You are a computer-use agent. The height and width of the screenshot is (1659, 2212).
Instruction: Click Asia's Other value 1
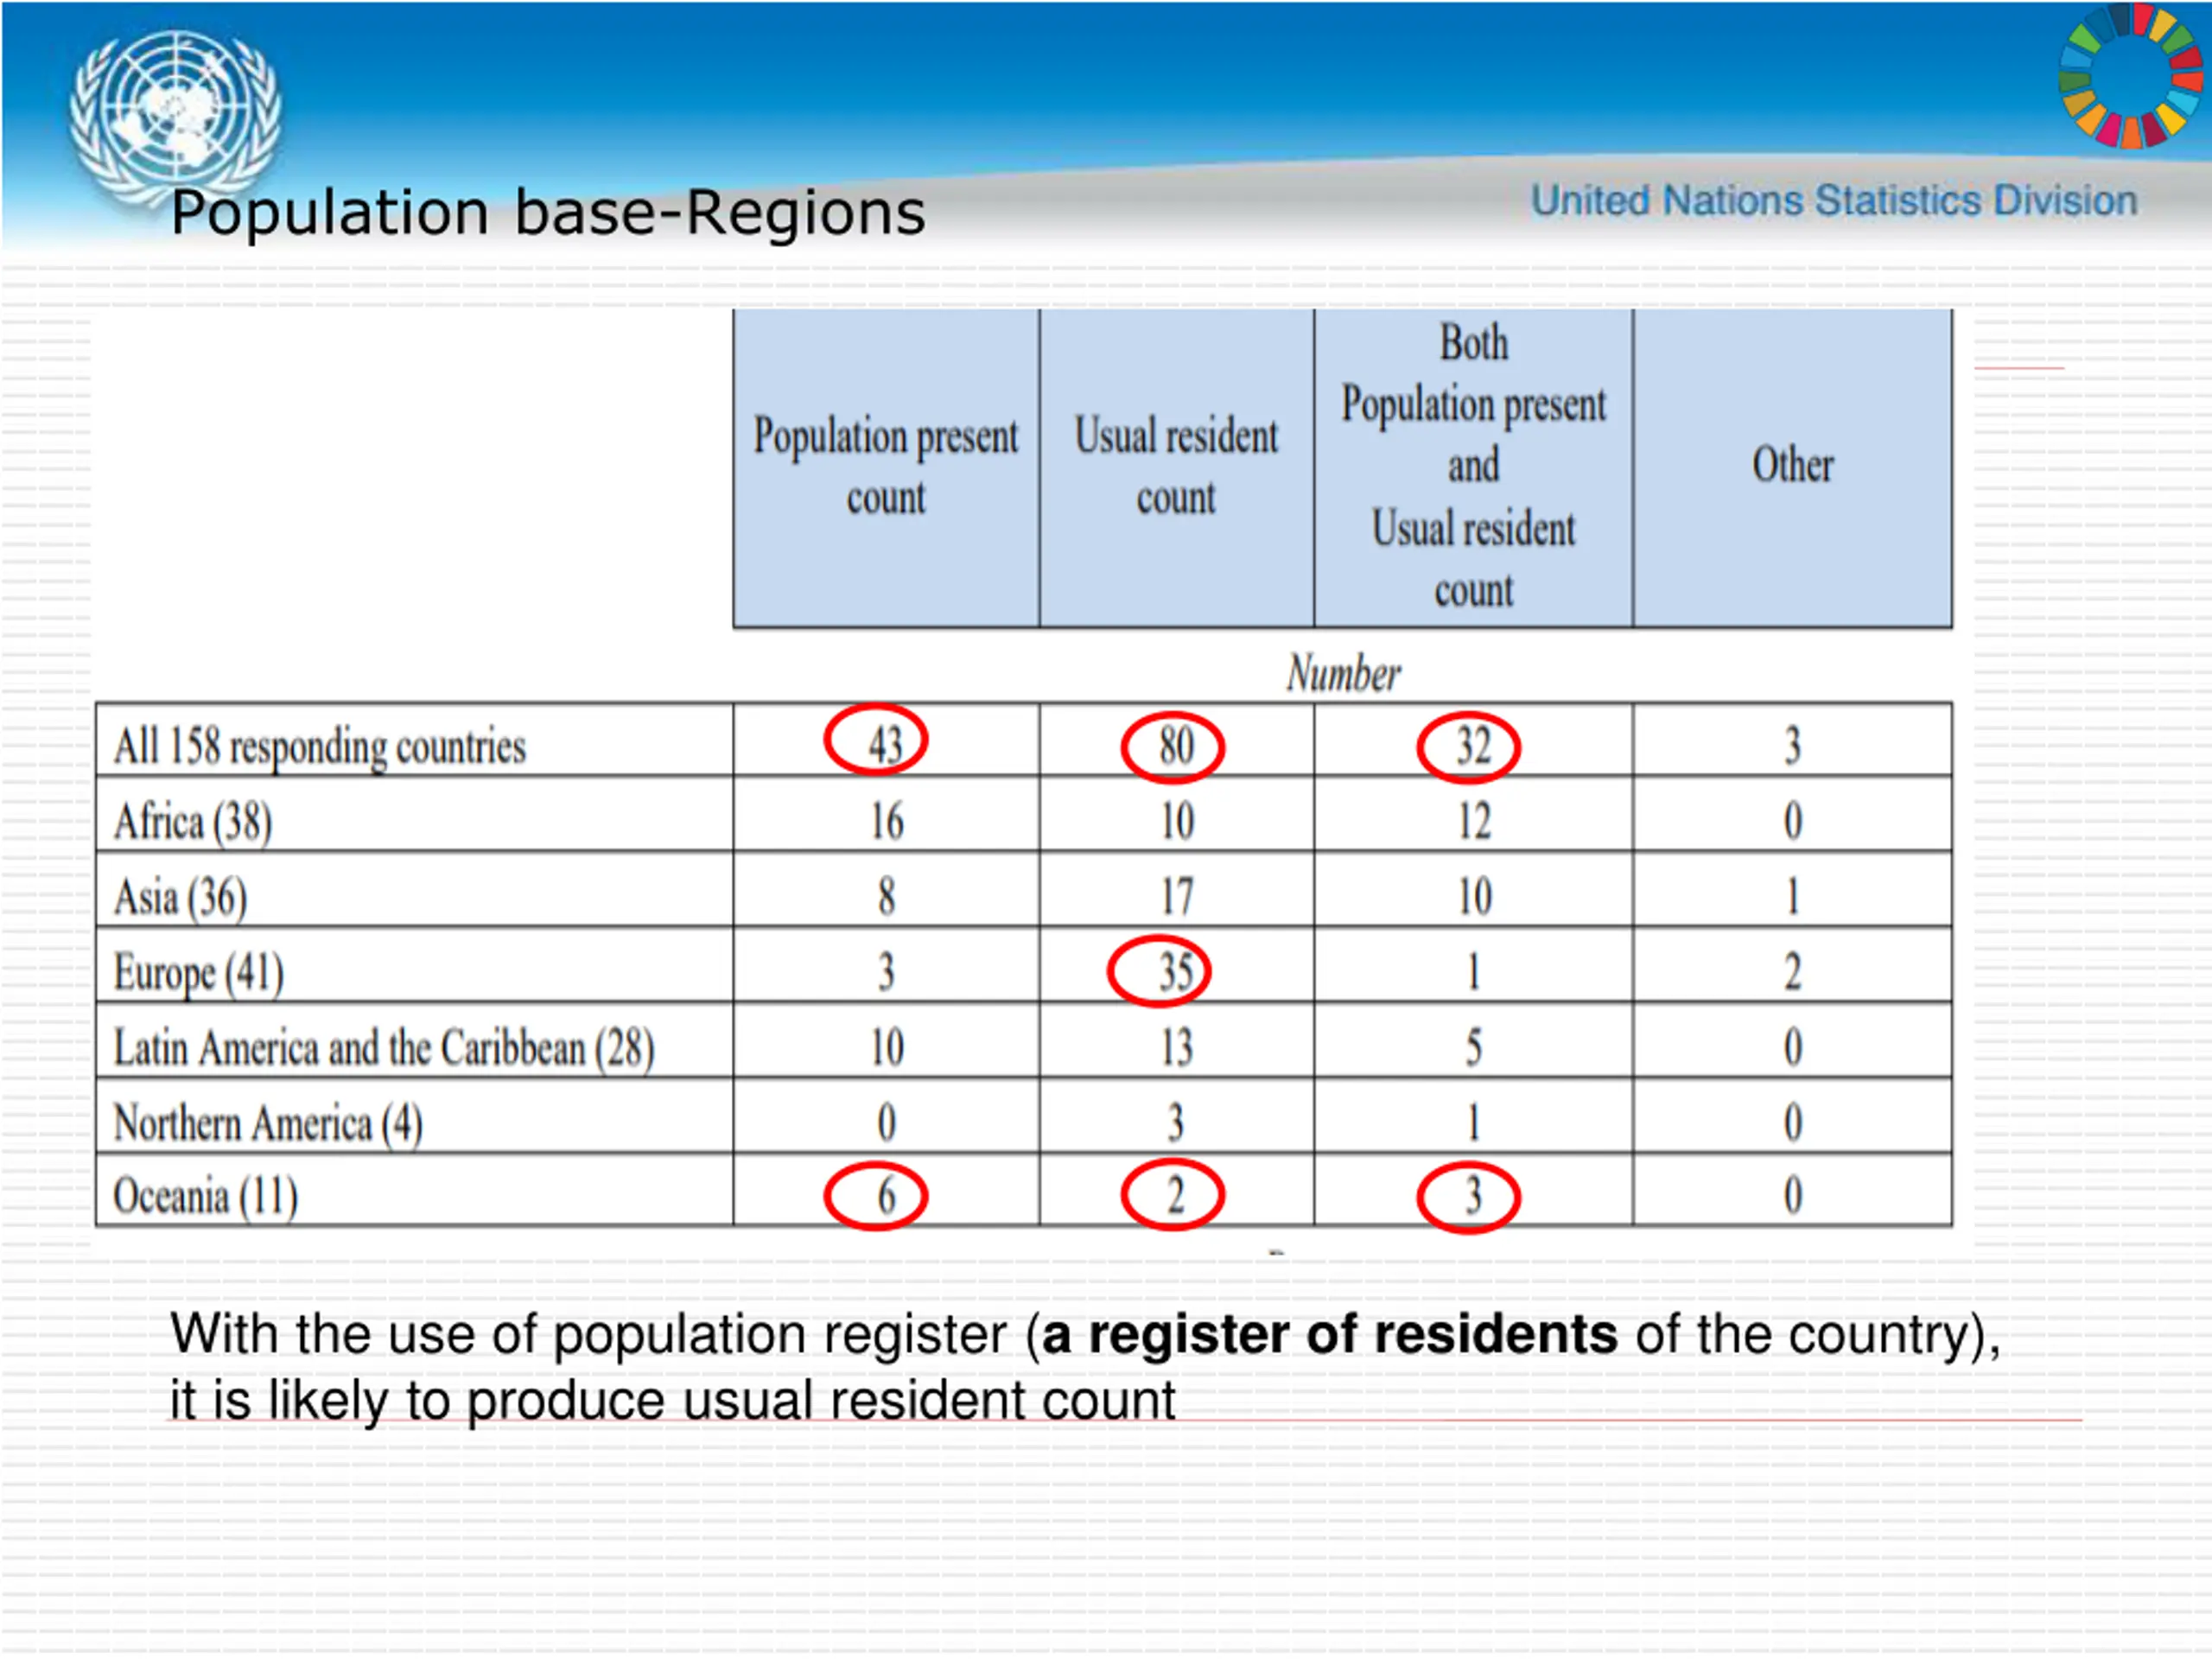[1793, 896]
